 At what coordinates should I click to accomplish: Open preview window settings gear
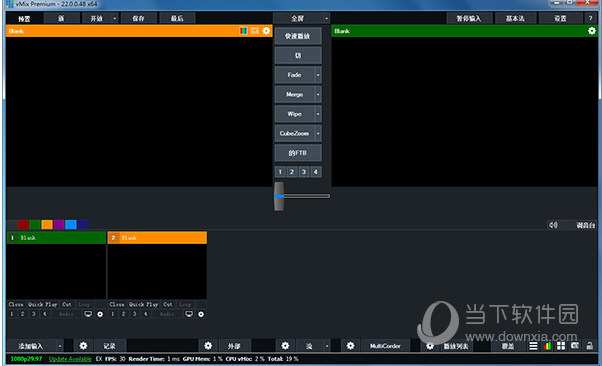tap(266, 31)
